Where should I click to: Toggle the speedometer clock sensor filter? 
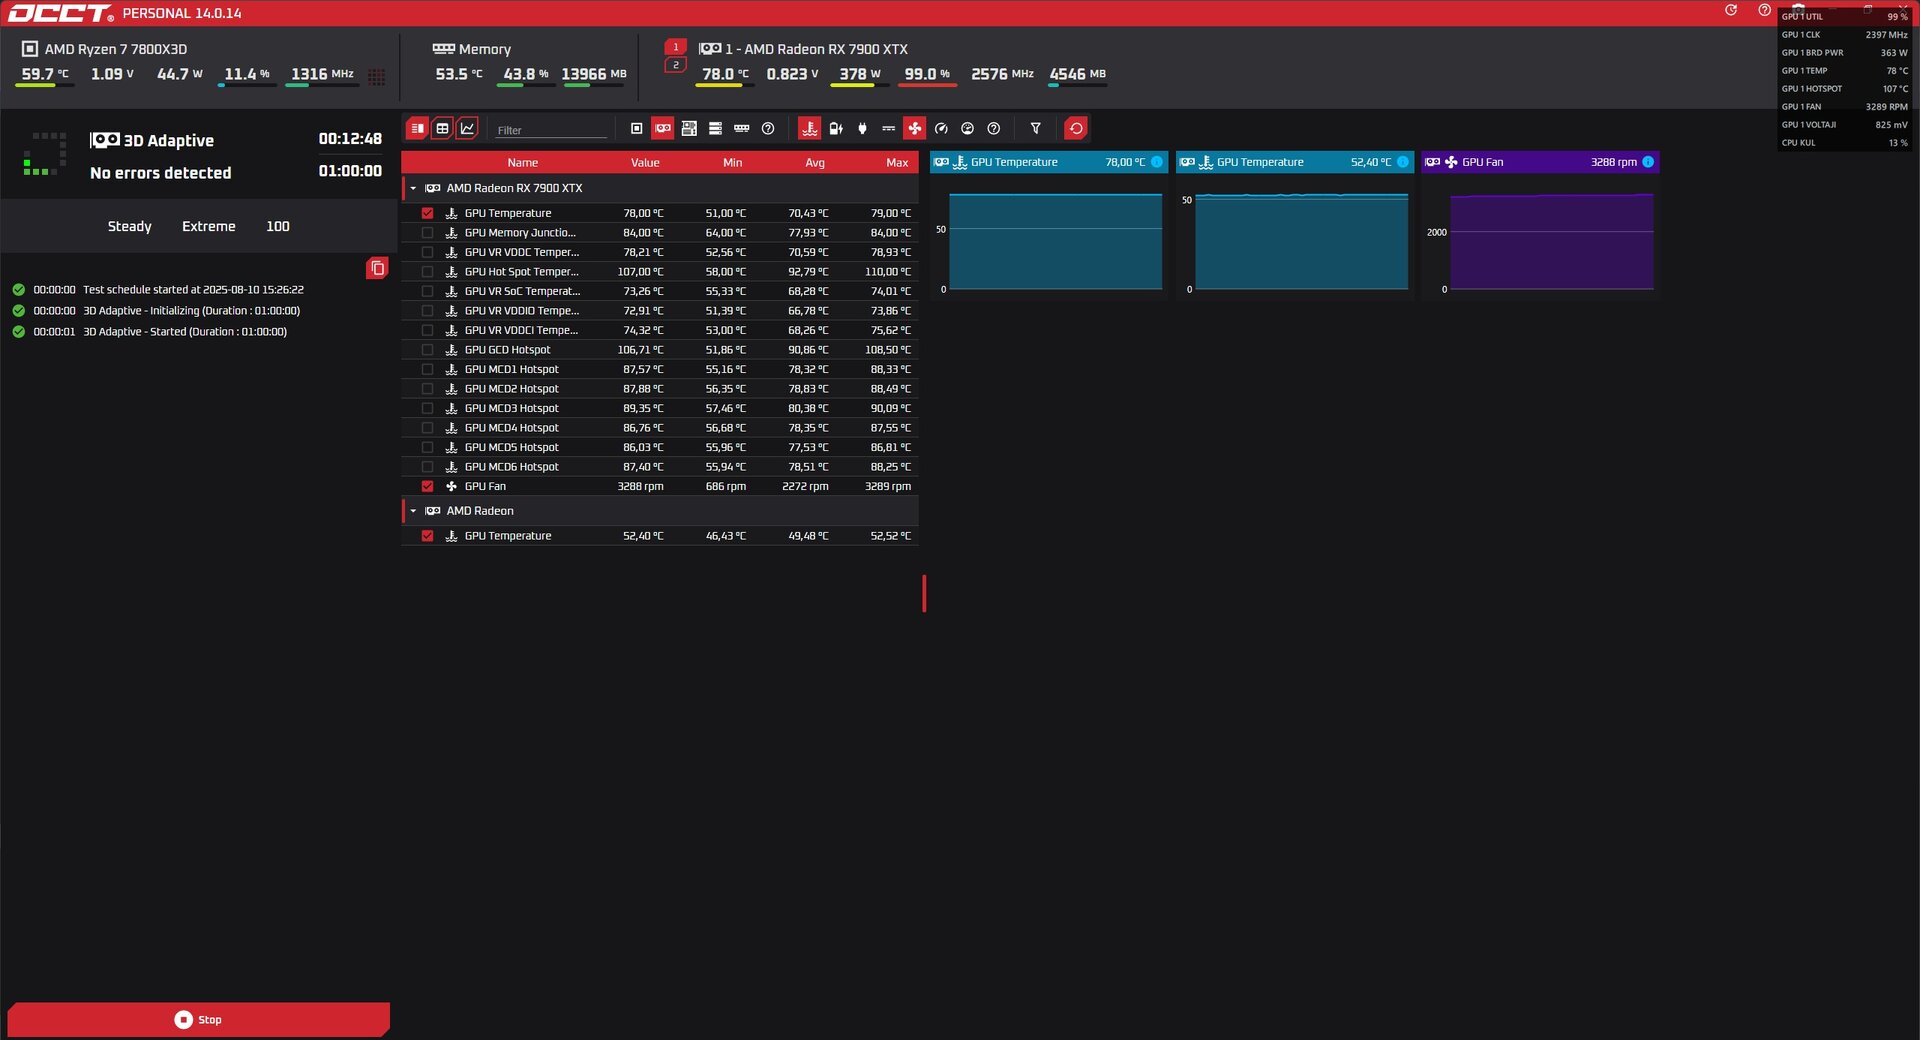[941, 128]
